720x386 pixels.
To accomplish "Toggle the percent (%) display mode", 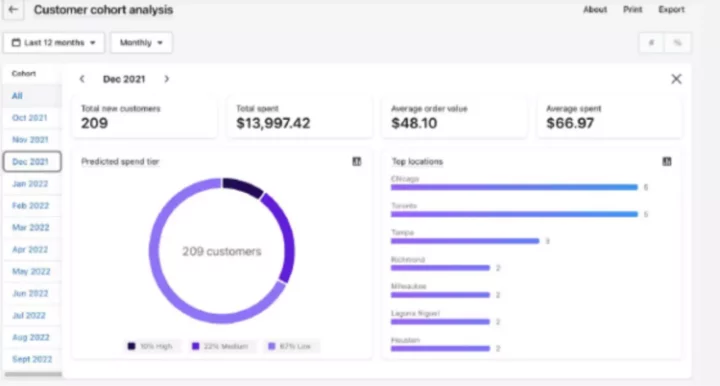I will point(677,43).
